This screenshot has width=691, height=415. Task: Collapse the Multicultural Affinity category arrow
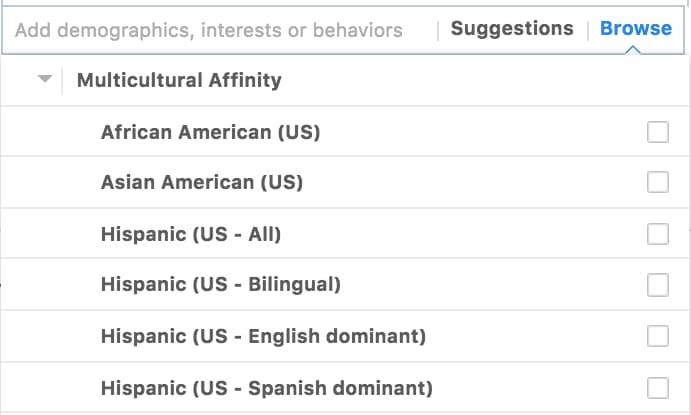tap(44, 80)
